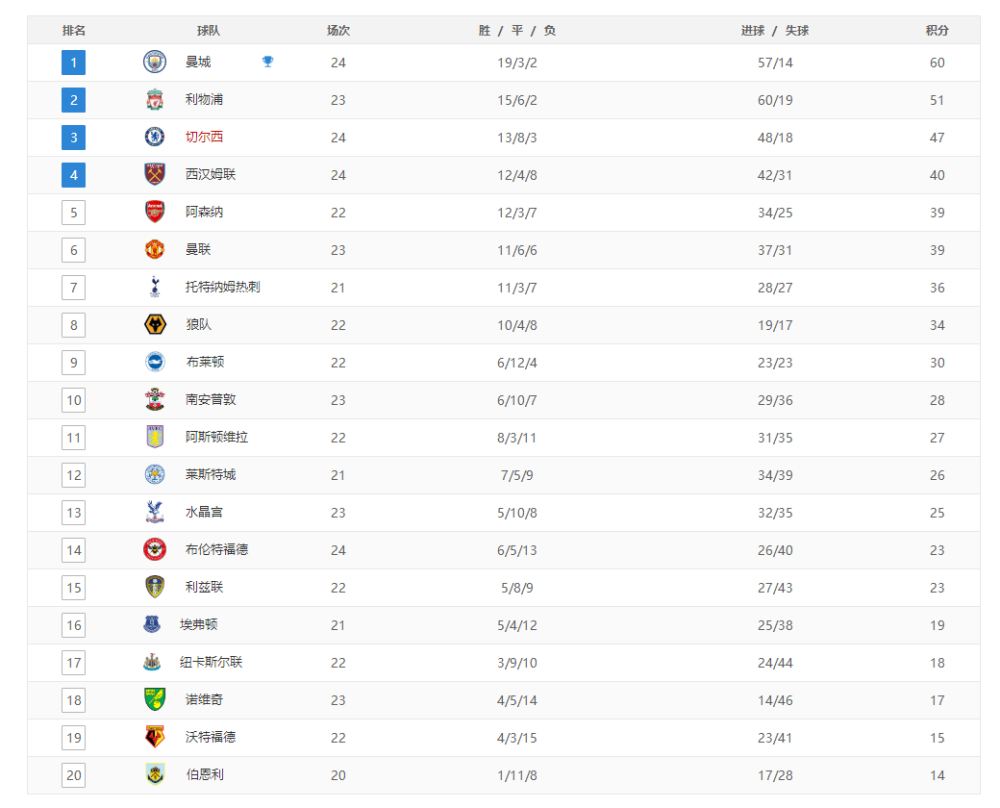Open the 布莱顿 team name
The image size is (1000, 808).
click(205, 362)
